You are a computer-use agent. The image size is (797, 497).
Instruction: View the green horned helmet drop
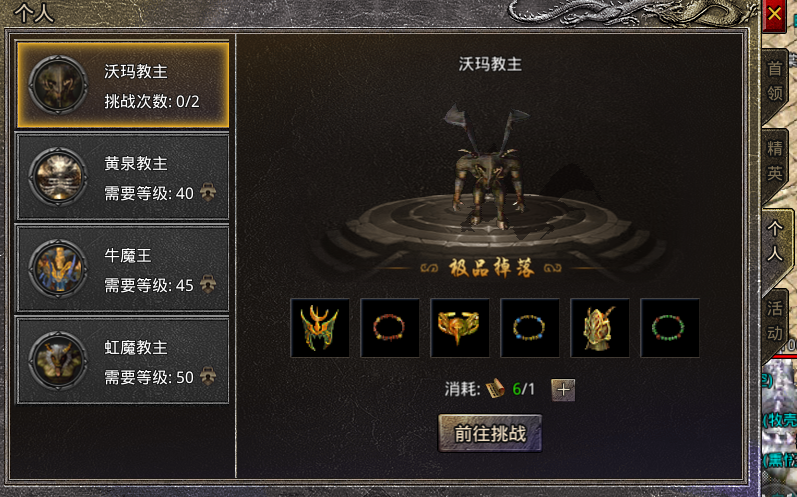click(x=320, y=328)
